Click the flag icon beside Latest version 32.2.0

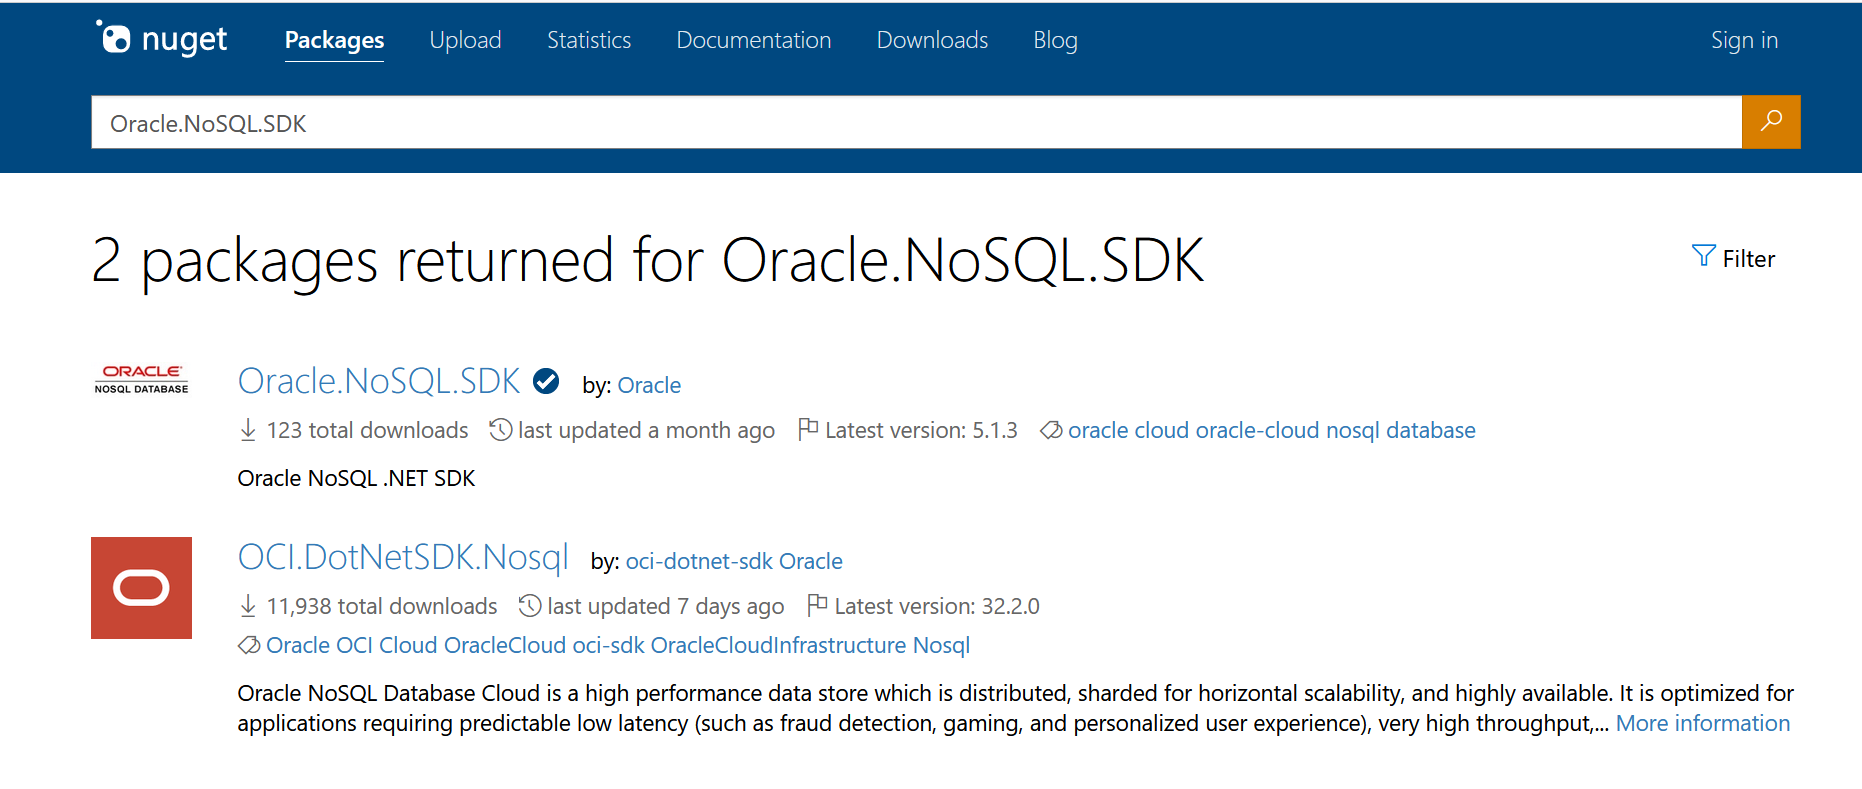tap(817, 605)
